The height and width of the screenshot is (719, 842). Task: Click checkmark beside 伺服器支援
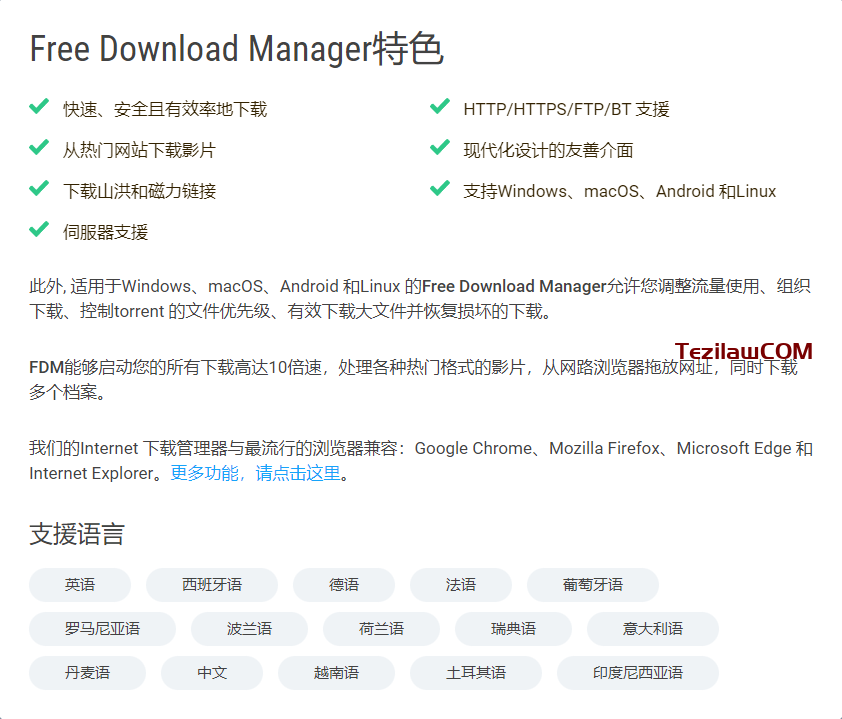39,229
